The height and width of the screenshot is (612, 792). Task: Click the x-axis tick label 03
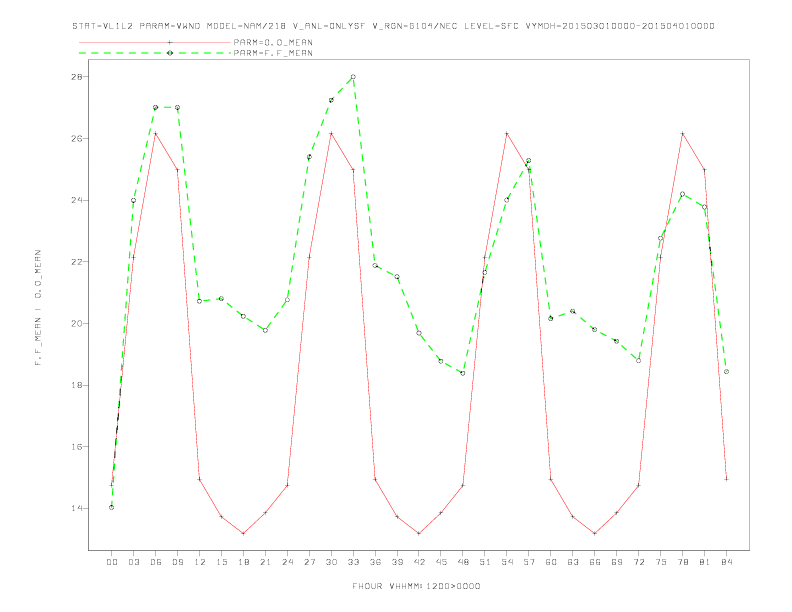click(x=133, y=562)
